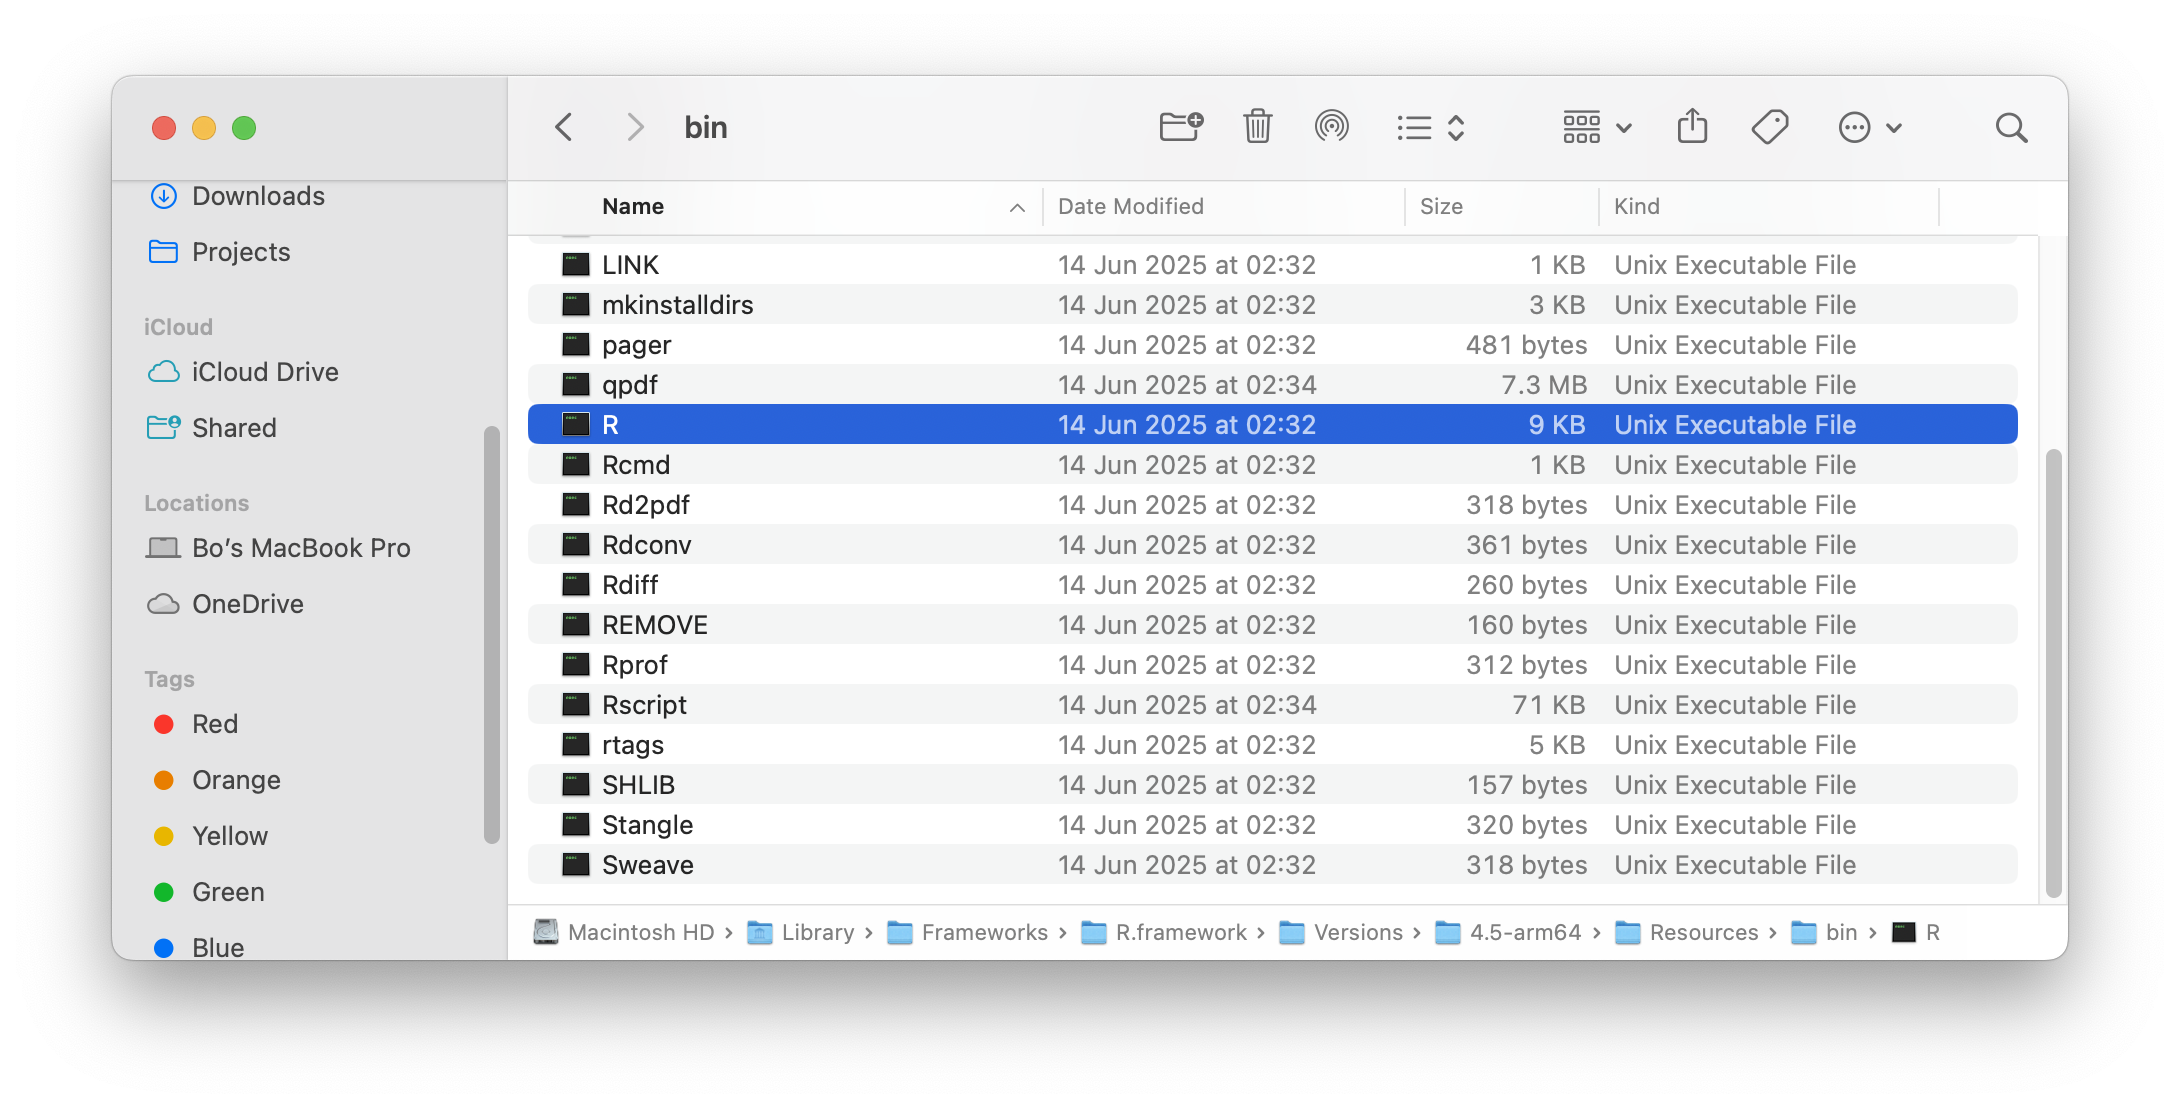The image size is (2180, 1108).
Task: Click the Share toolbar icon
Action: point(1692,127)
